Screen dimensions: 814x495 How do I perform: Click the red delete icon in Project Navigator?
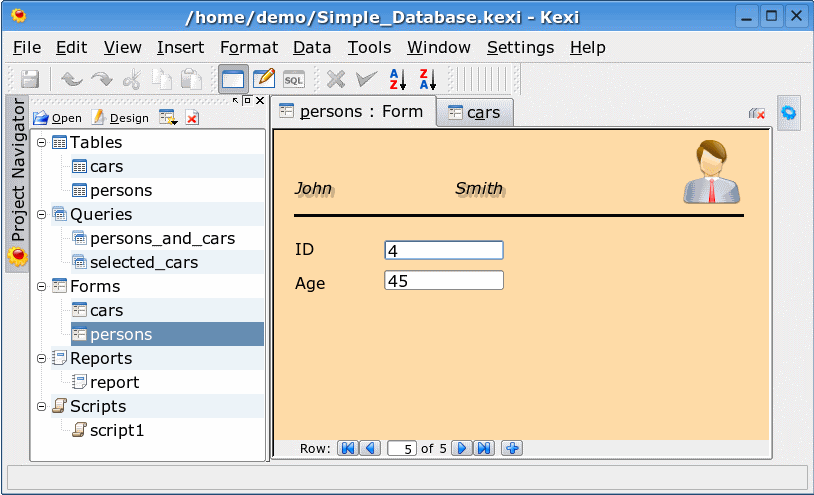click(x=192, y=118)
